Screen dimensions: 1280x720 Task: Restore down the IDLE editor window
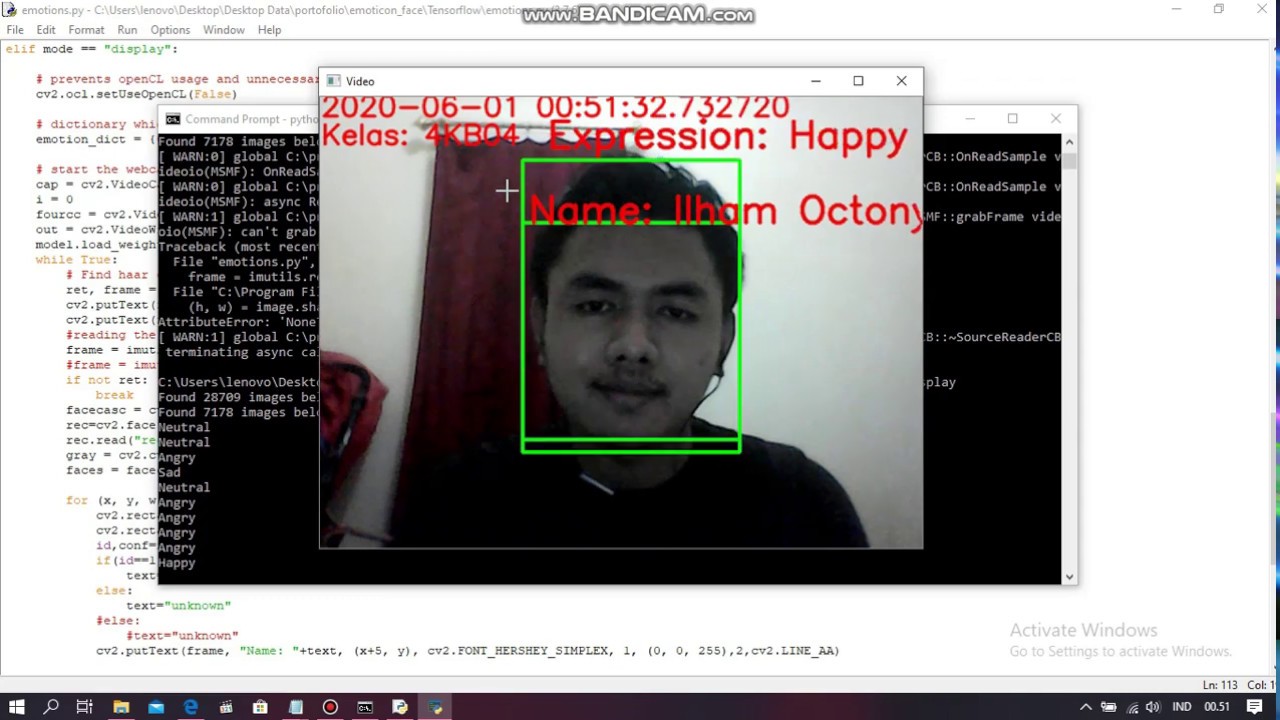pyautogui.click(x=1218, y=9)
